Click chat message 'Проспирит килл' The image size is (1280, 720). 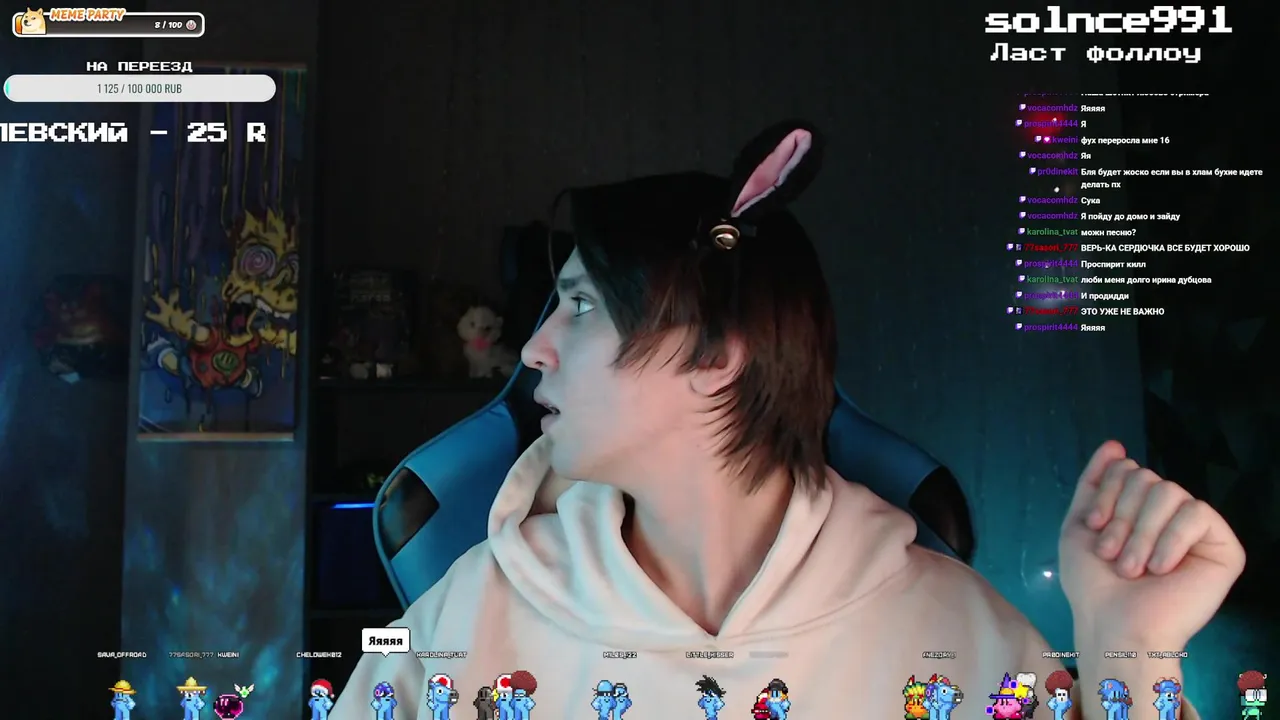(x=1113, y=264)
